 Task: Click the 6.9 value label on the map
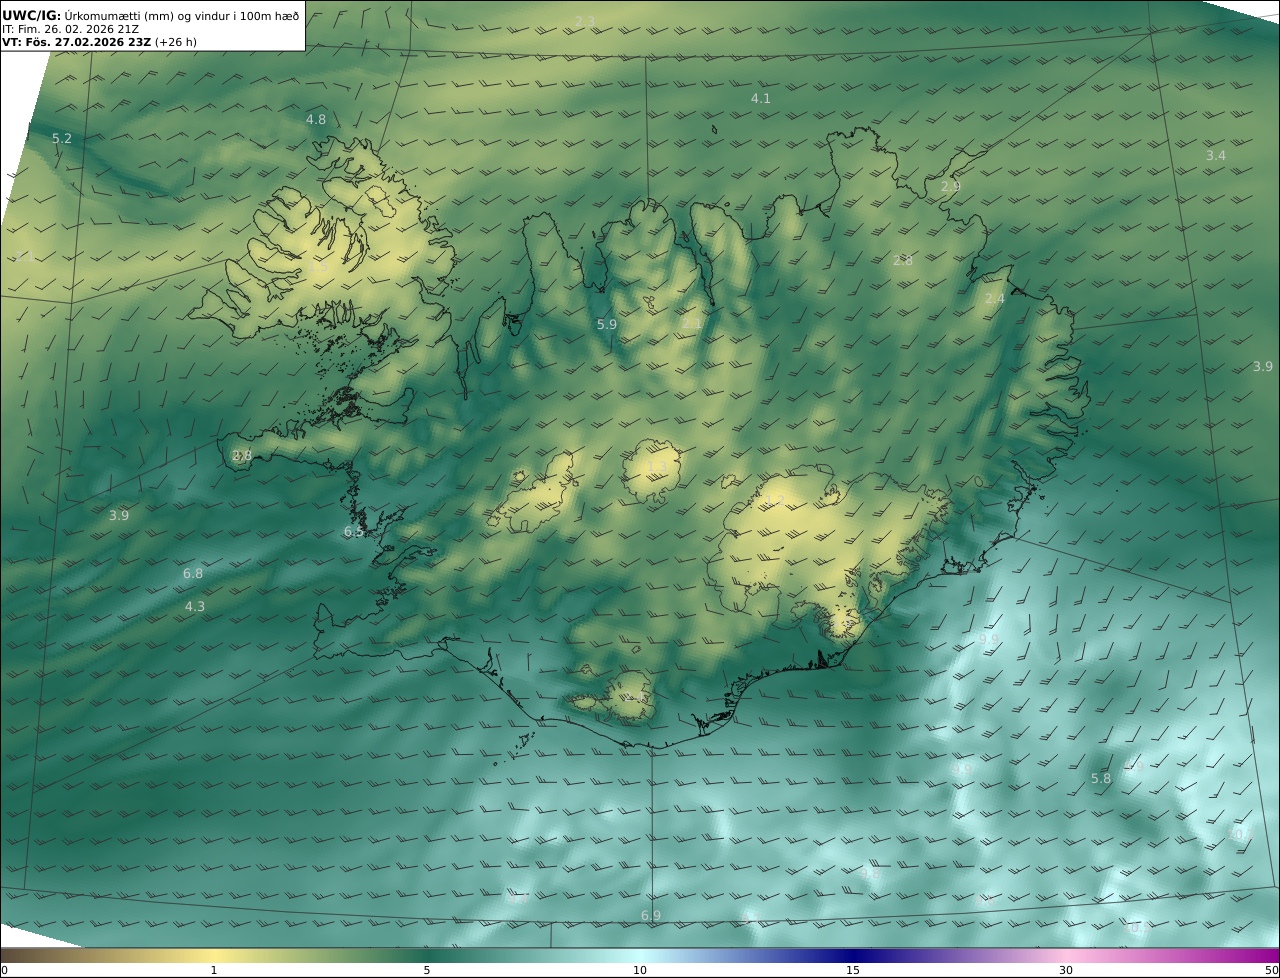[x=651, y=916]
